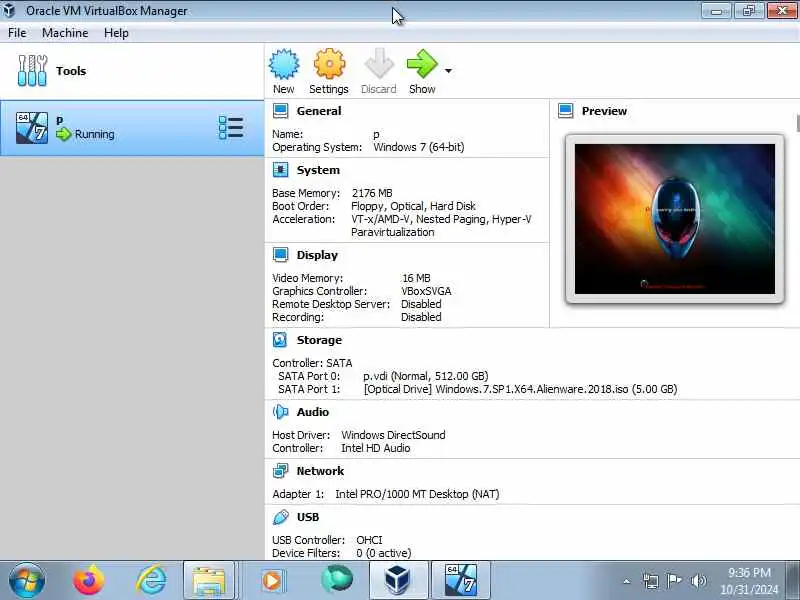Click the Audio section speaker icon
Screen dimensions: 800x600
coord(280,412)
